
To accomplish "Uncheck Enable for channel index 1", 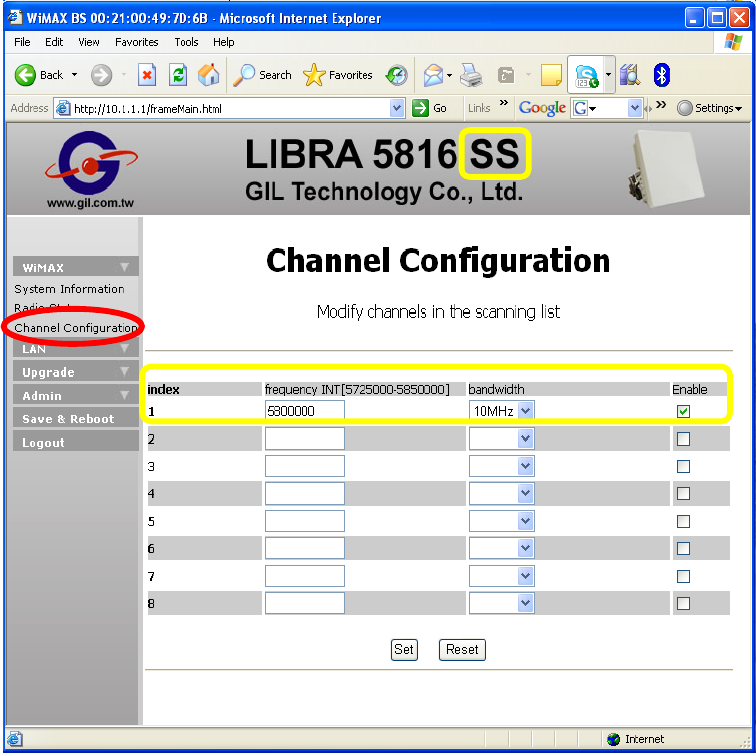I will (x=683, y=411).
